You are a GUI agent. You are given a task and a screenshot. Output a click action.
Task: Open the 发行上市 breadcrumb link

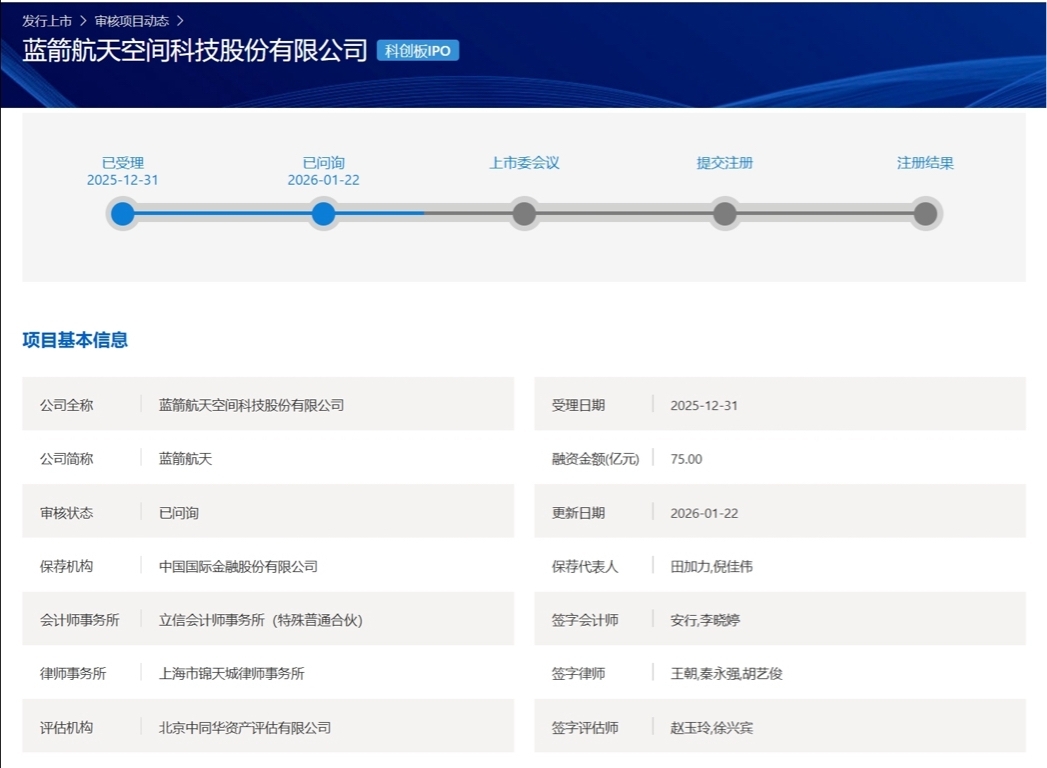click(x=47, y=21)
